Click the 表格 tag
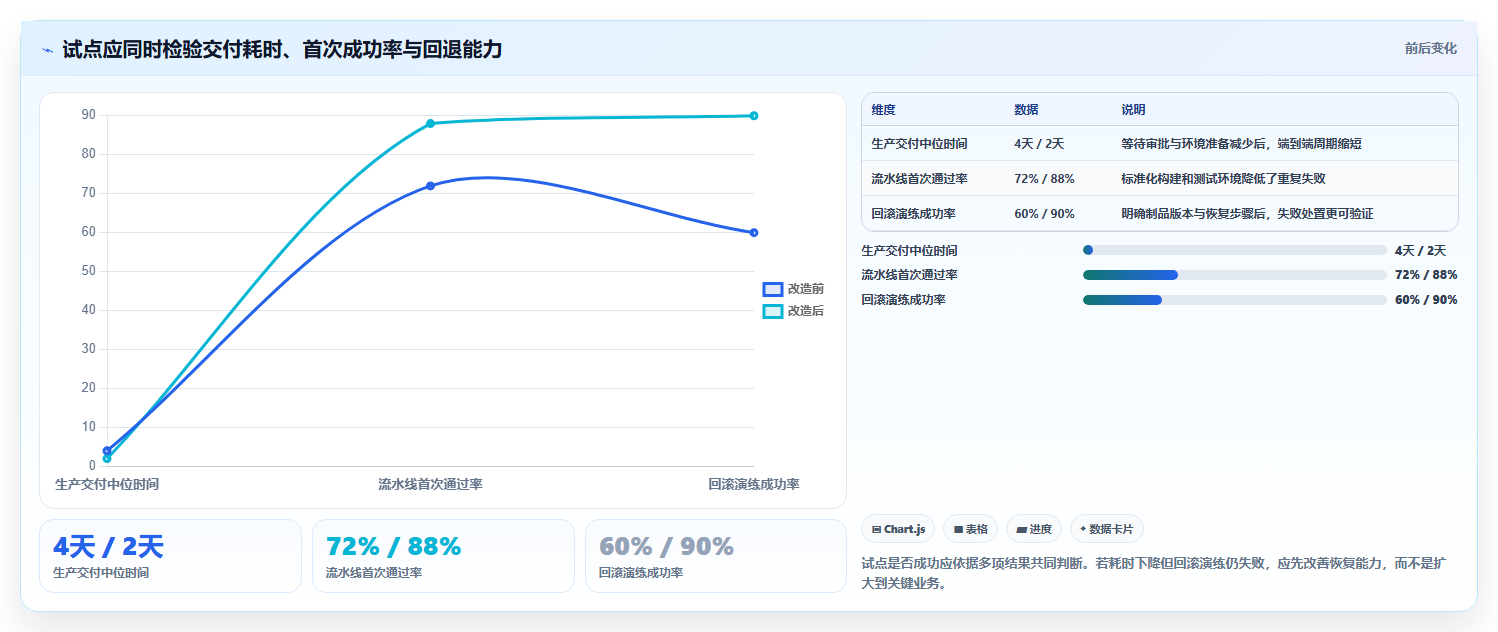The image size is (1498, 632). pyautogui.click(x=970, y=529)
